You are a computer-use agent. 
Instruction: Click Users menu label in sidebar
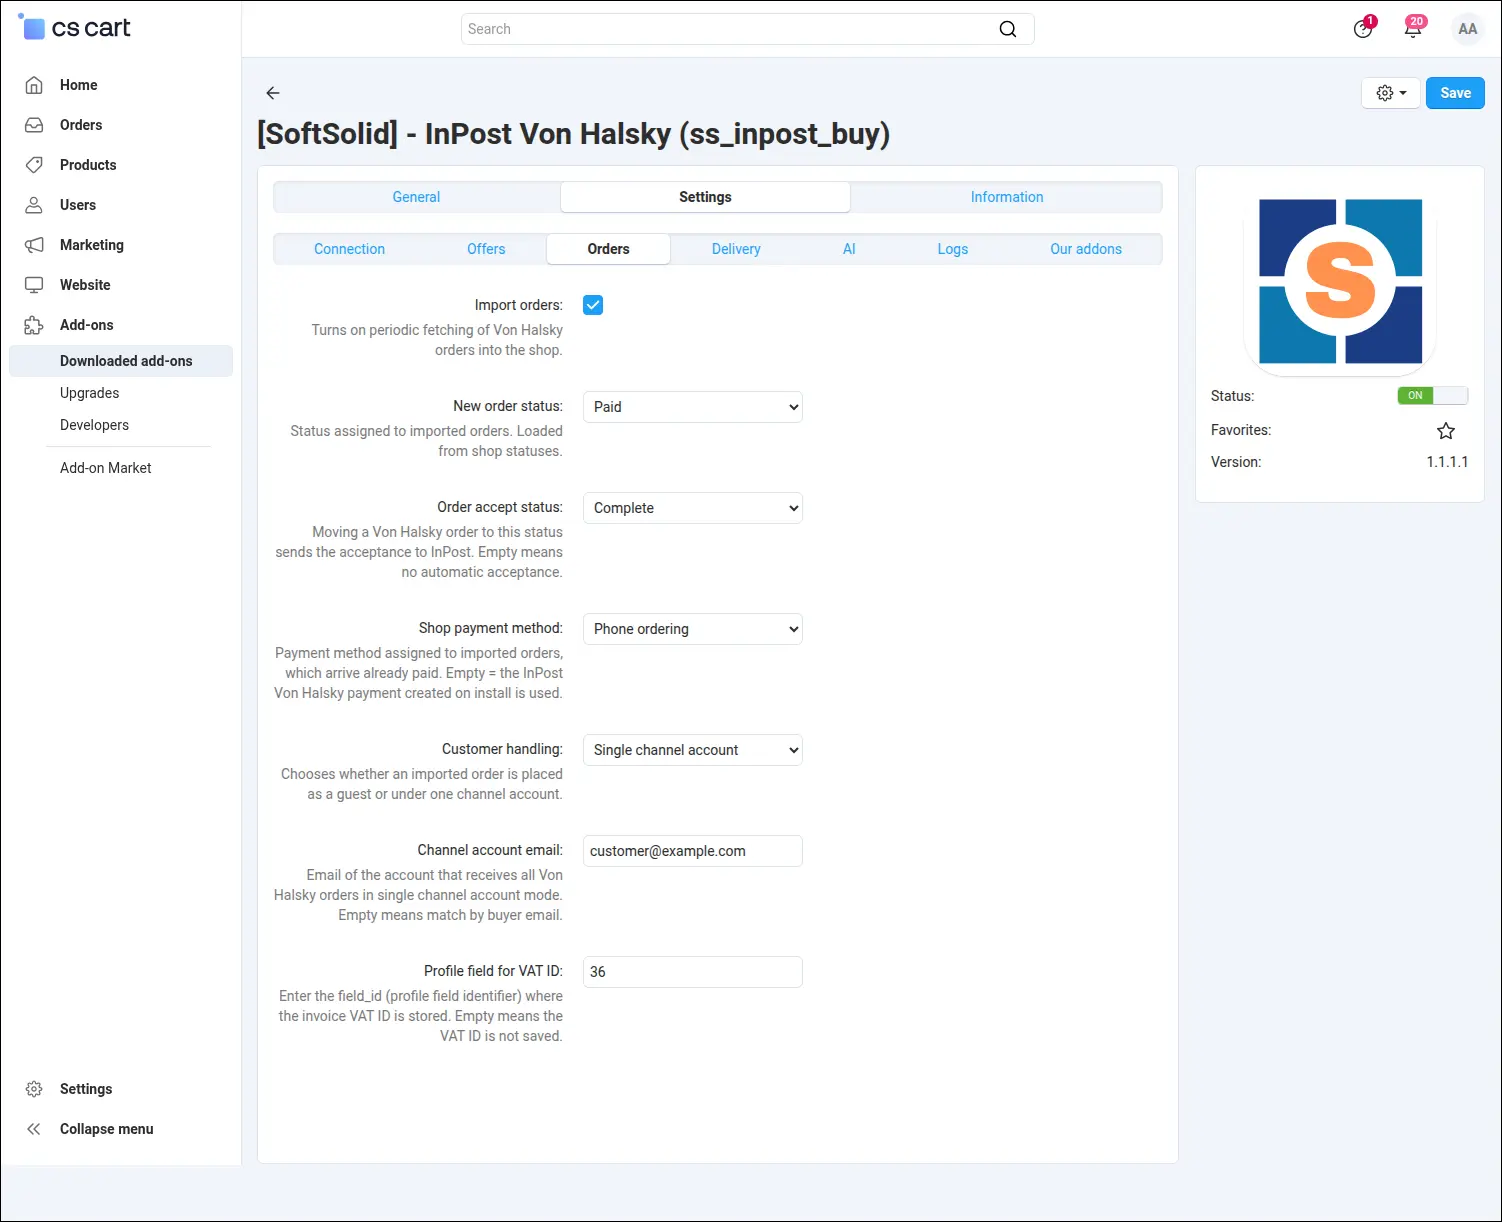(78, 205)
